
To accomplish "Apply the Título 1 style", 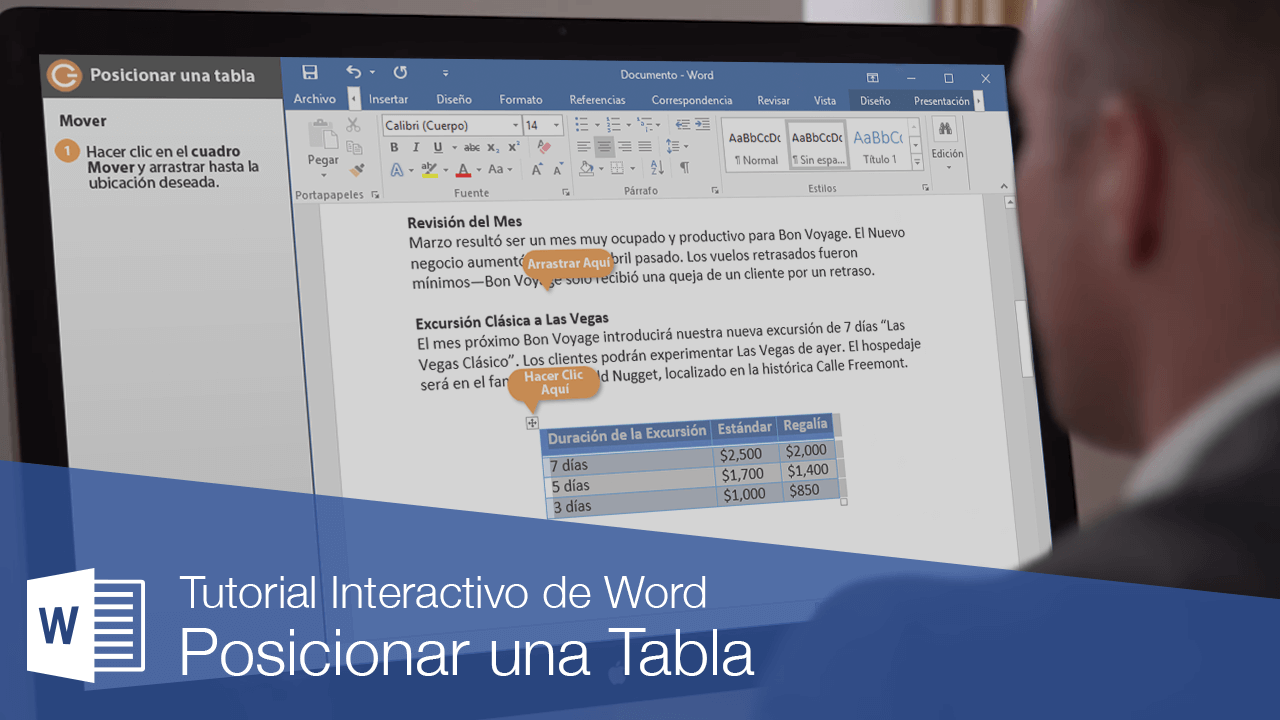I will point(879,145).
